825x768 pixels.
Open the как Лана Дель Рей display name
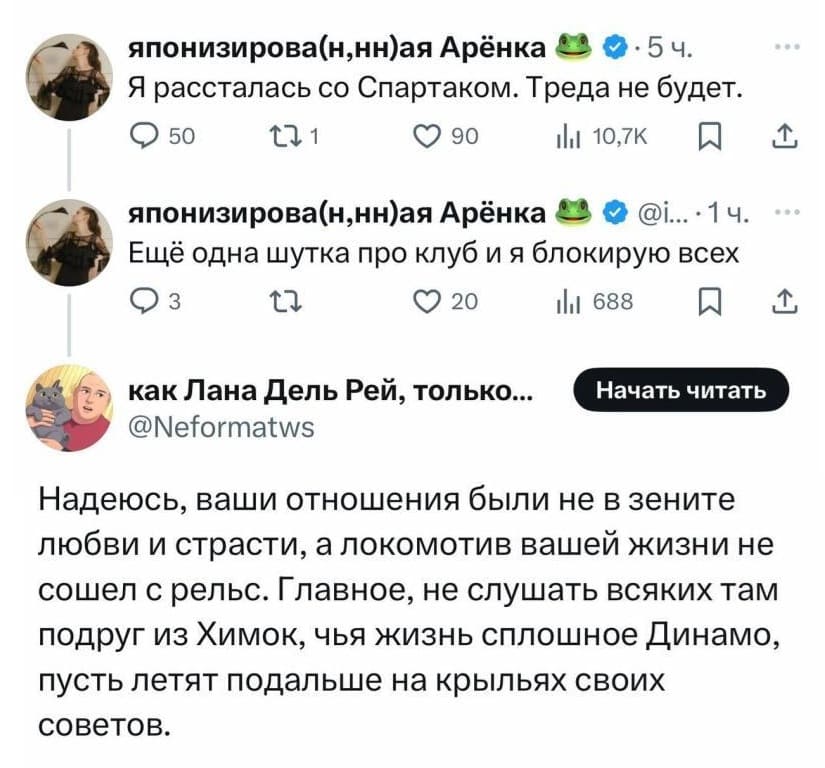click(332, 393)
